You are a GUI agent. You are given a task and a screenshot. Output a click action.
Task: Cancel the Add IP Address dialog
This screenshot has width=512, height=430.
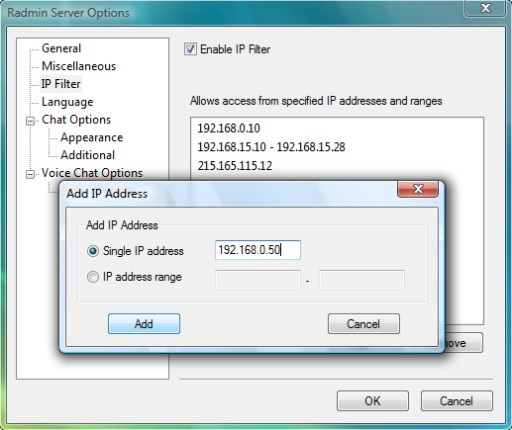364,323
